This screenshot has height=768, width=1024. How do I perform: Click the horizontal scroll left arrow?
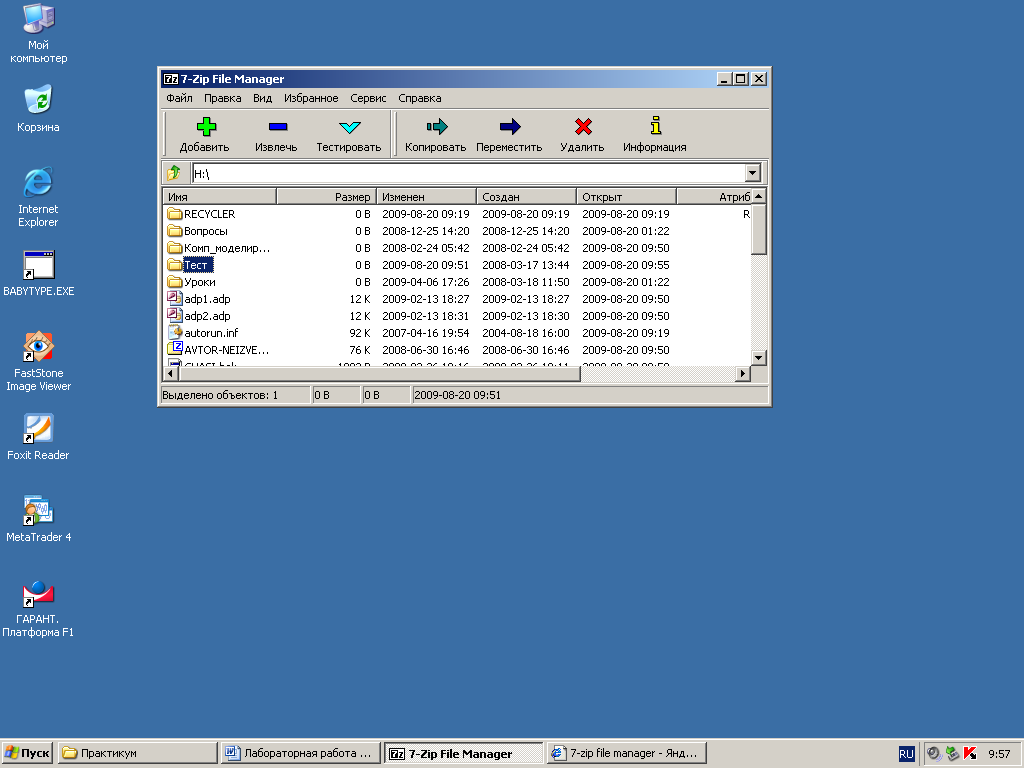[171, 374]
